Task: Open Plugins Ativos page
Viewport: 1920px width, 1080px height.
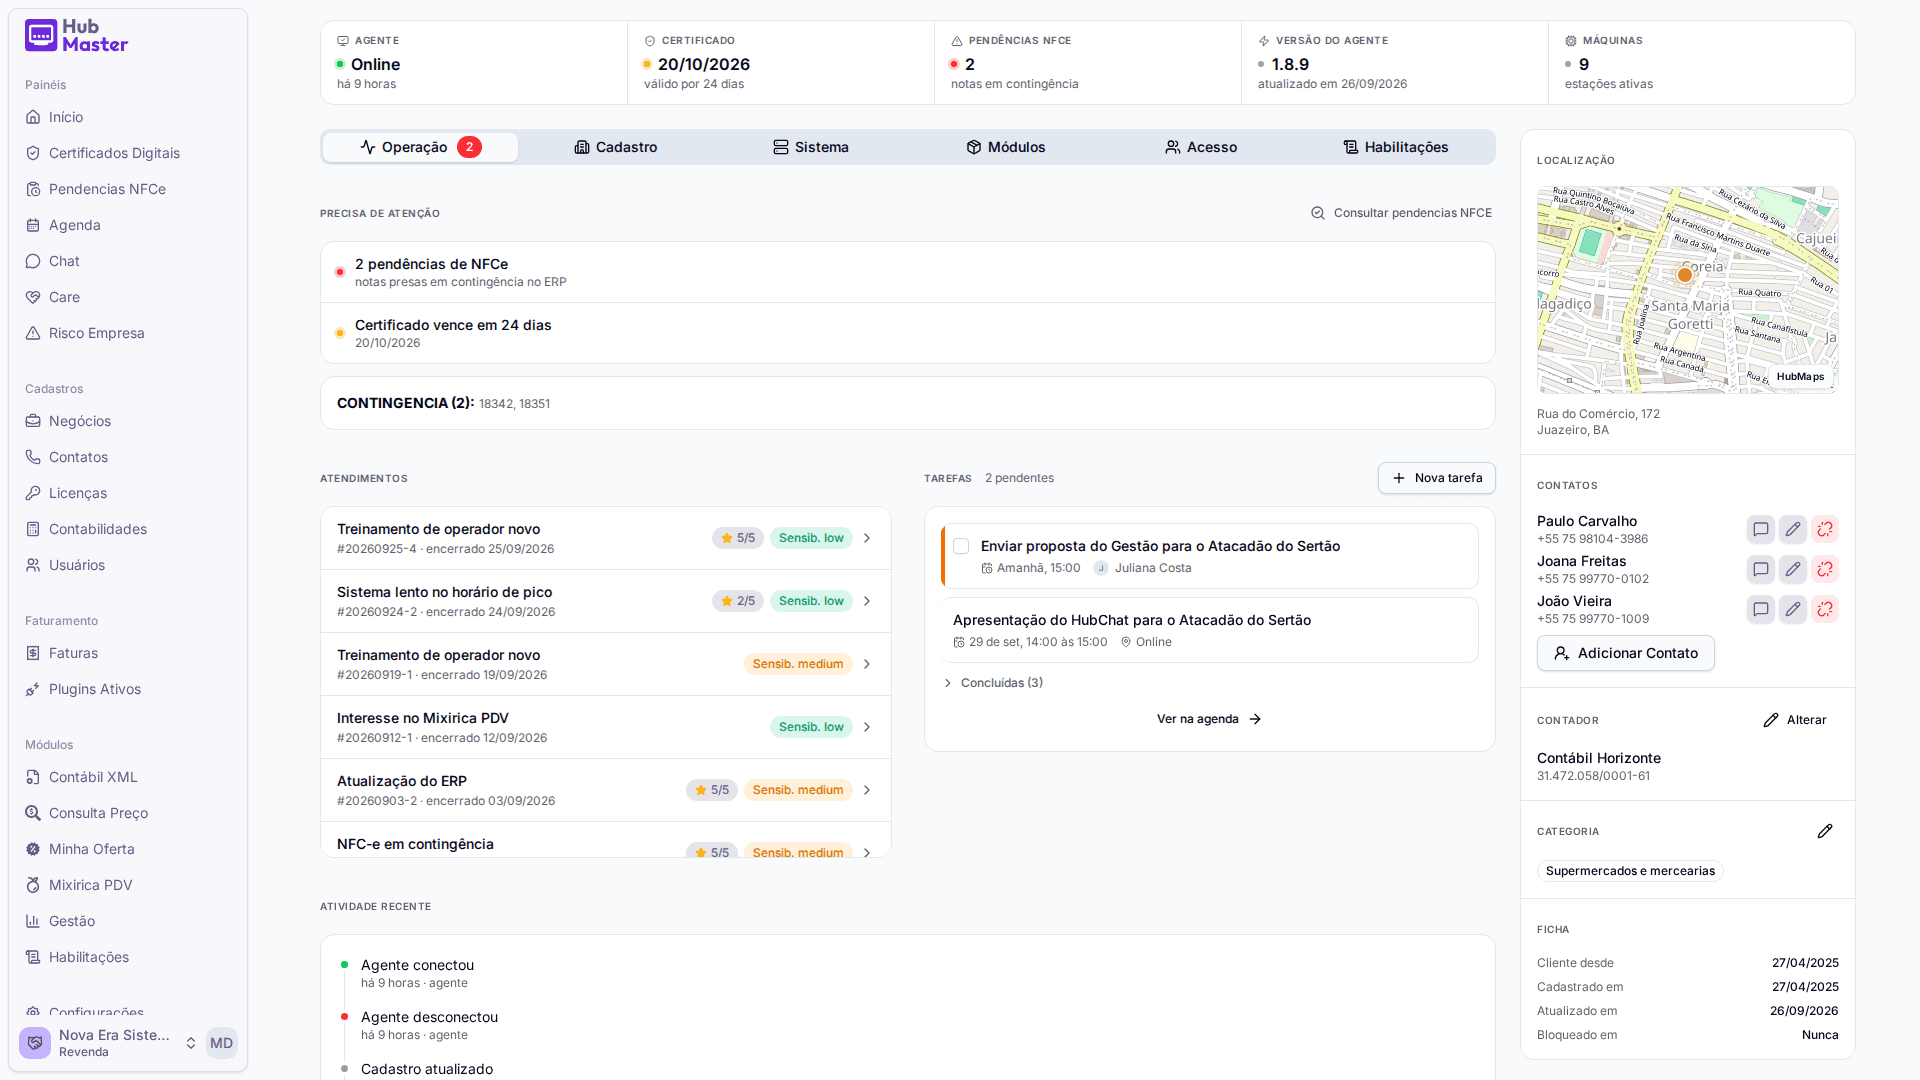Action: point(127,689)
